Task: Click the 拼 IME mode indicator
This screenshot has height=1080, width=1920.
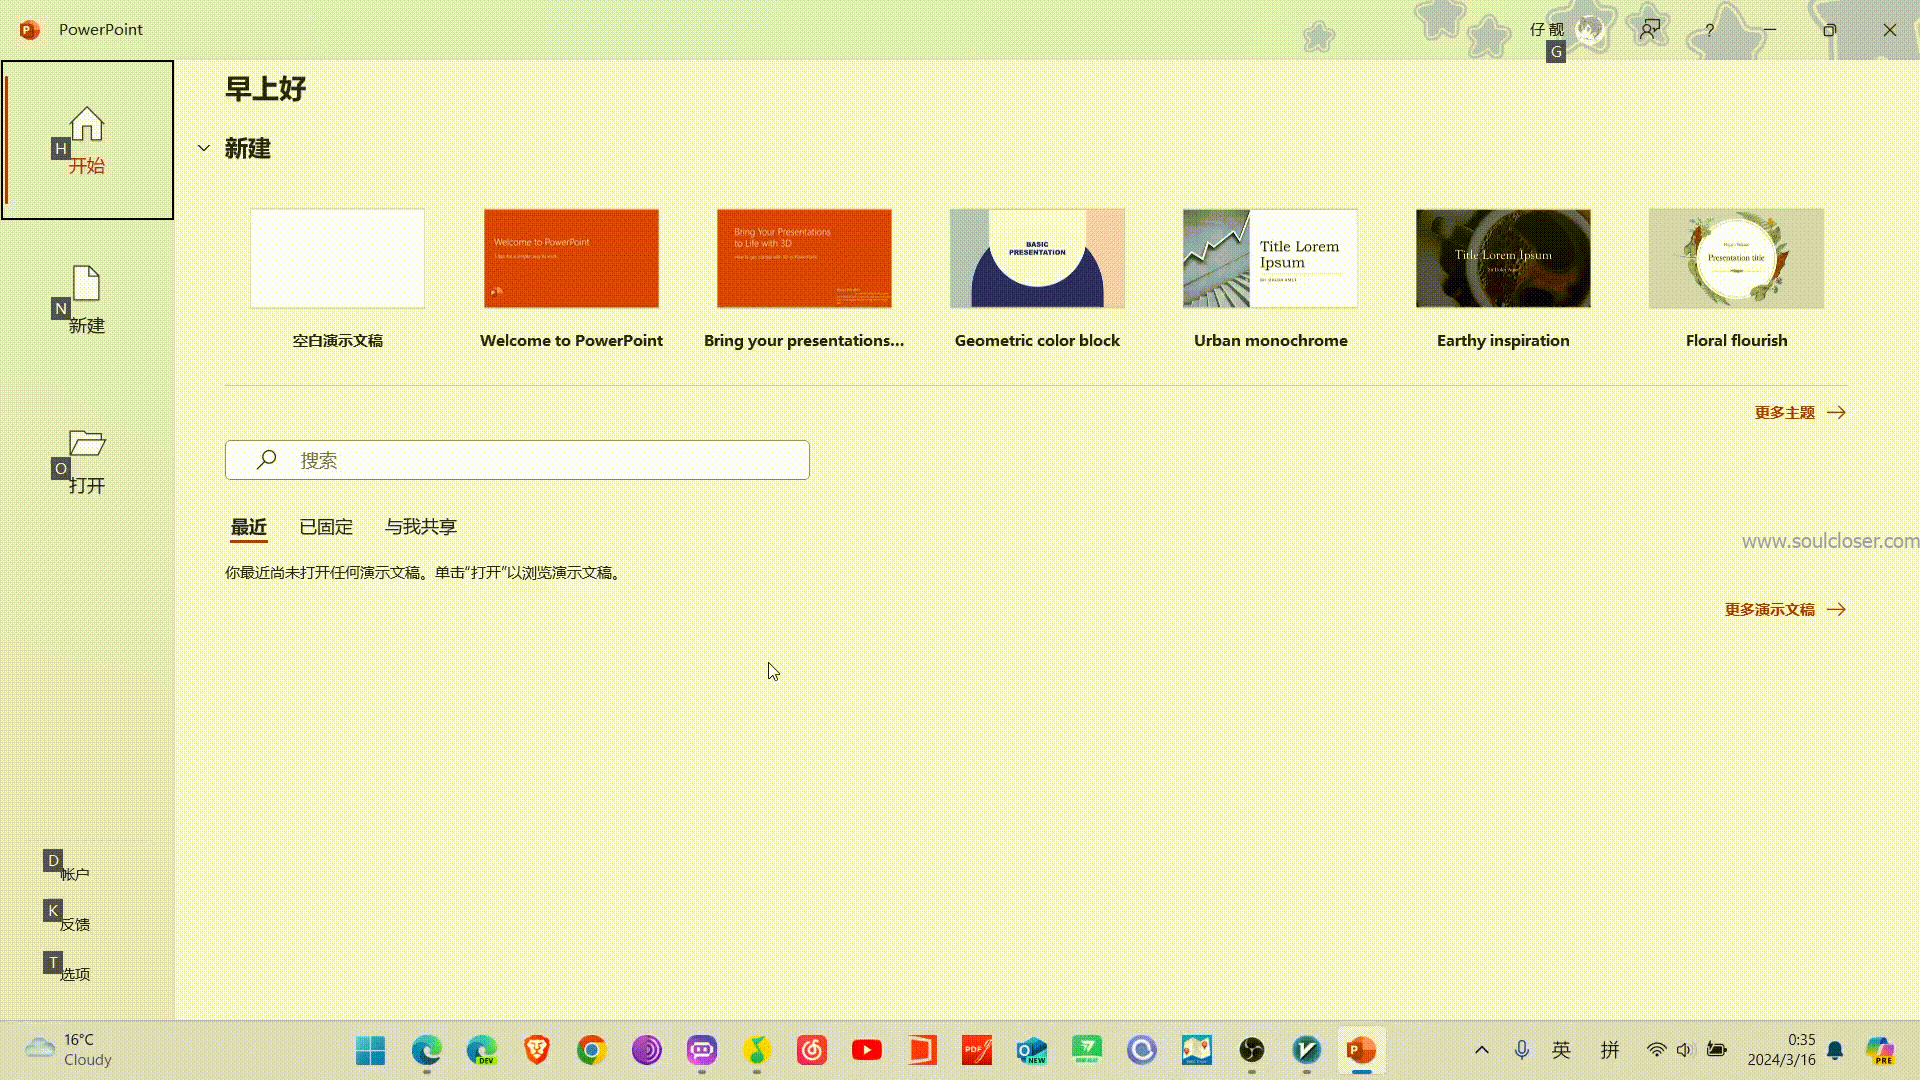Action: (x=1610, y=1050)
